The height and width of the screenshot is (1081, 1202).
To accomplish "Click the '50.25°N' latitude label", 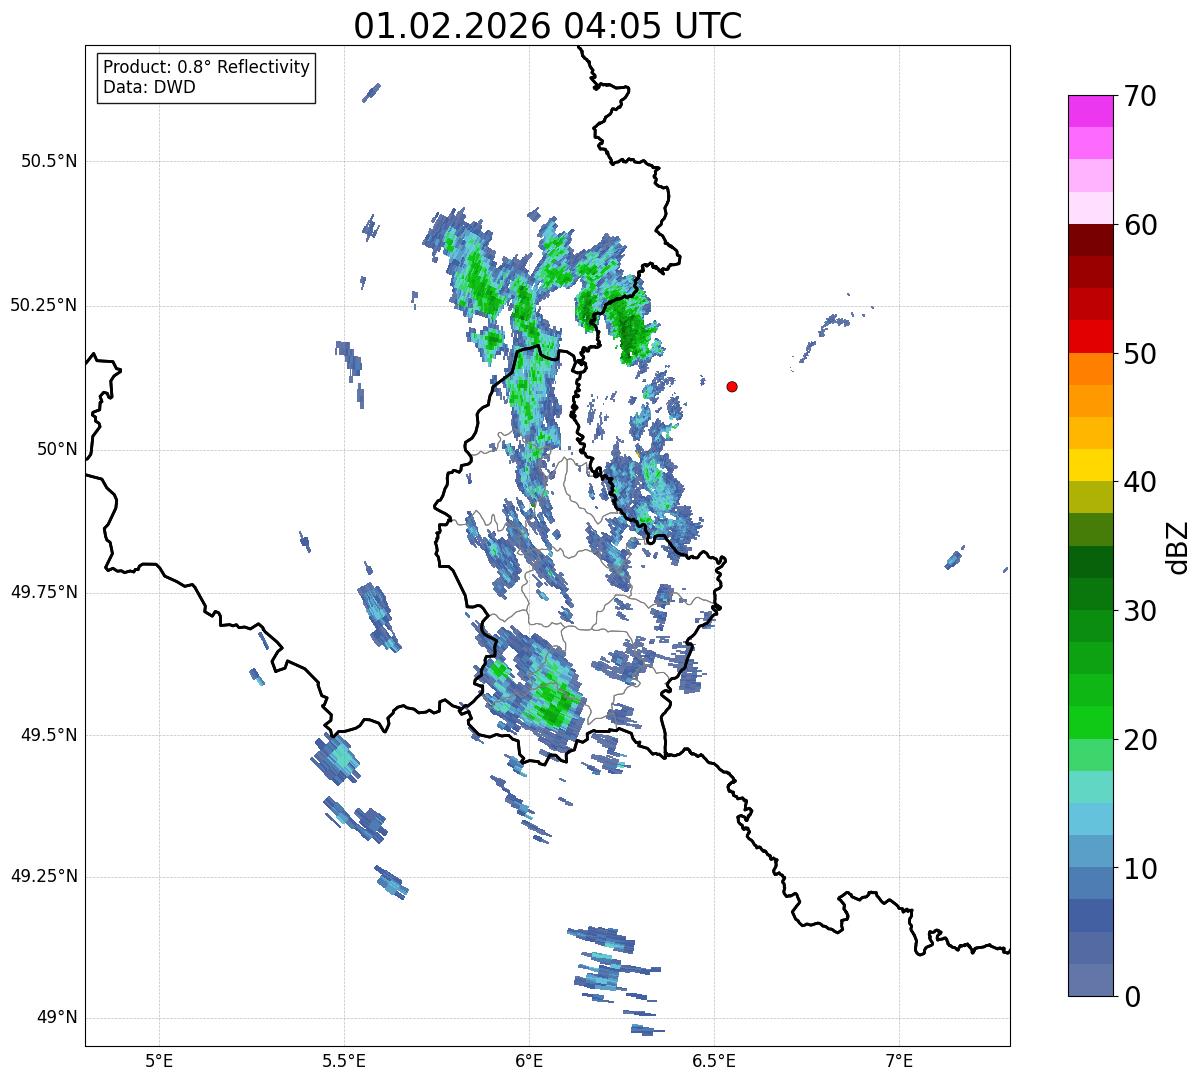I will point(44,305).
